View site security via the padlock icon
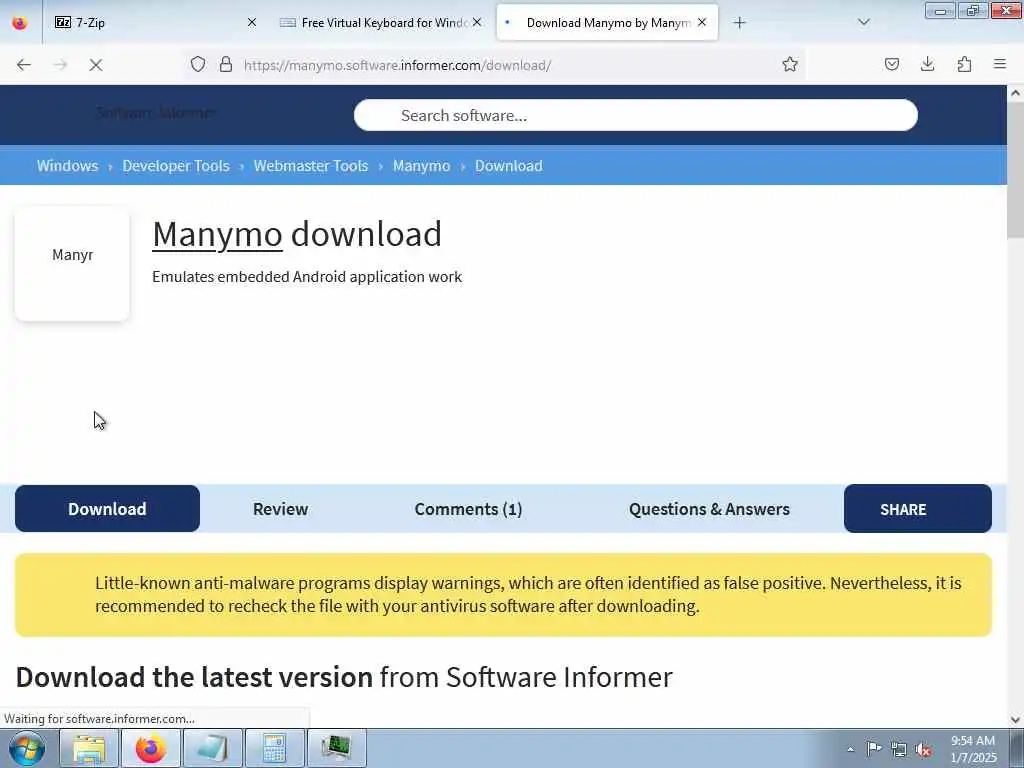 pos(226,64)
